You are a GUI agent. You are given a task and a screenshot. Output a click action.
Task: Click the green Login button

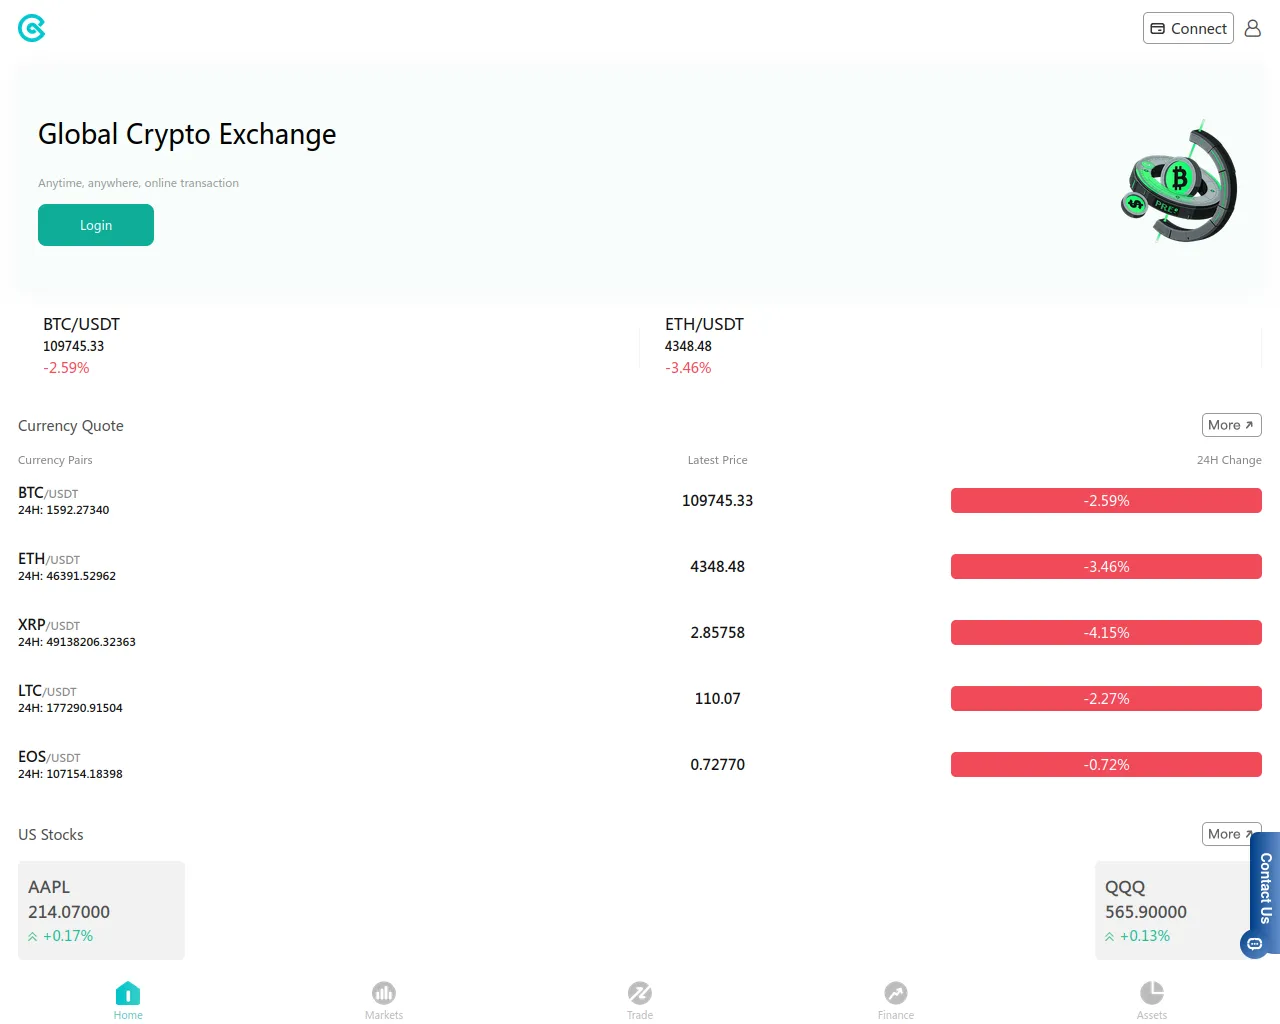pyautogui.click(x=96, y=225)
